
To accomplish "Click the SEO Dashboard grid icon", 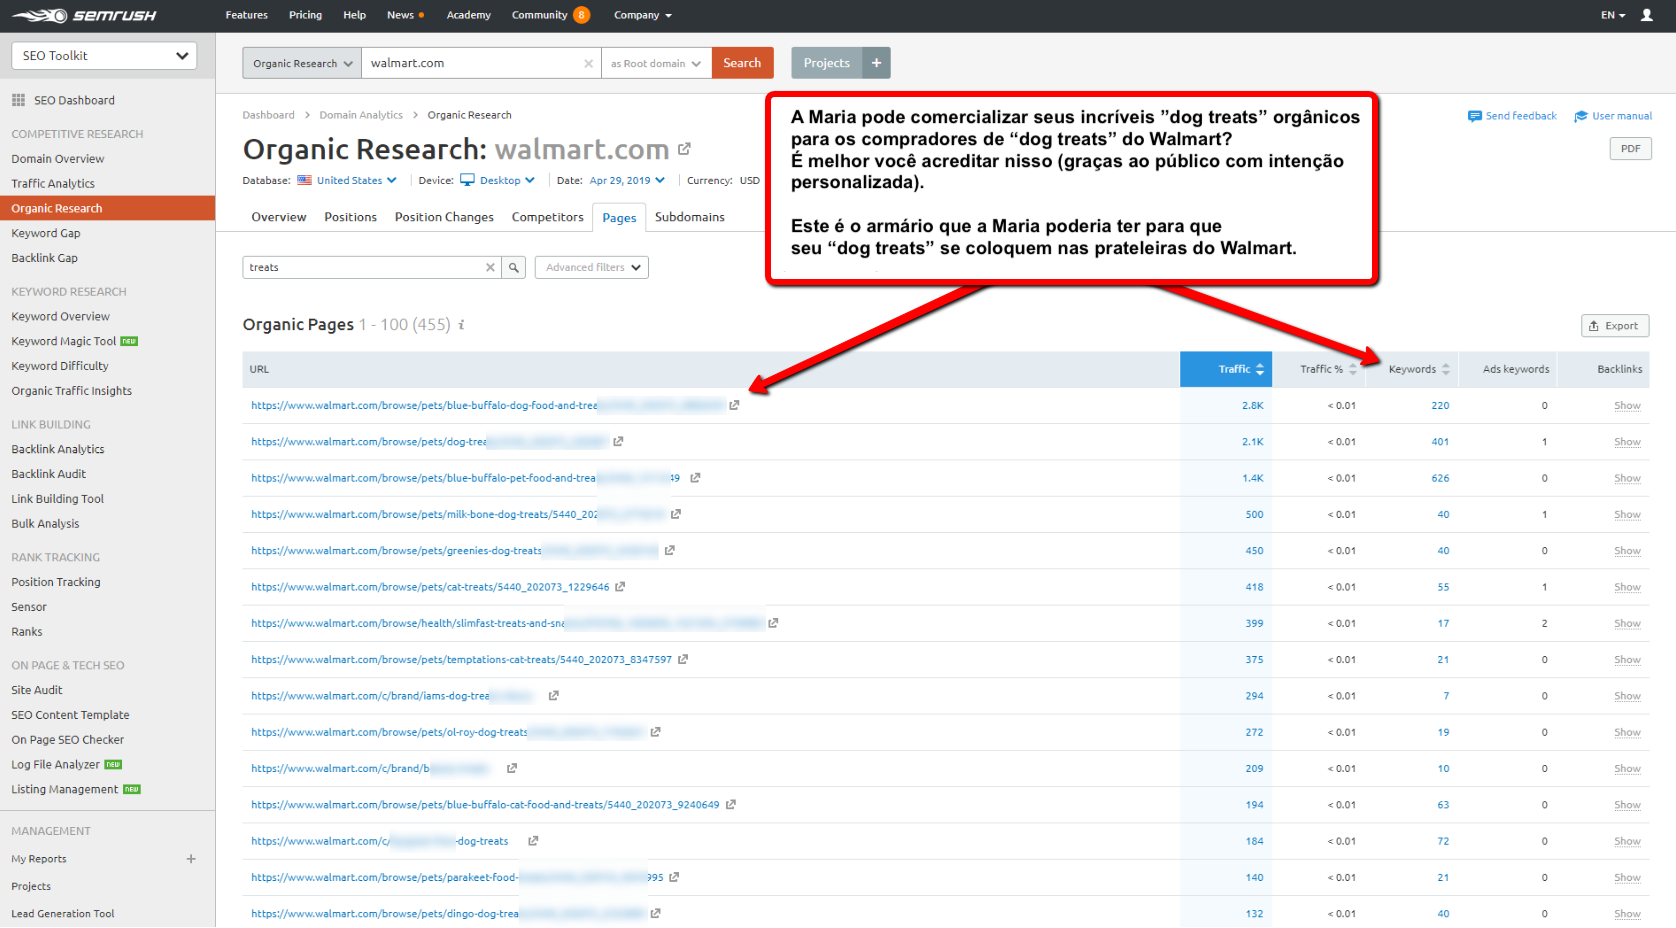I will pos(18,100).
